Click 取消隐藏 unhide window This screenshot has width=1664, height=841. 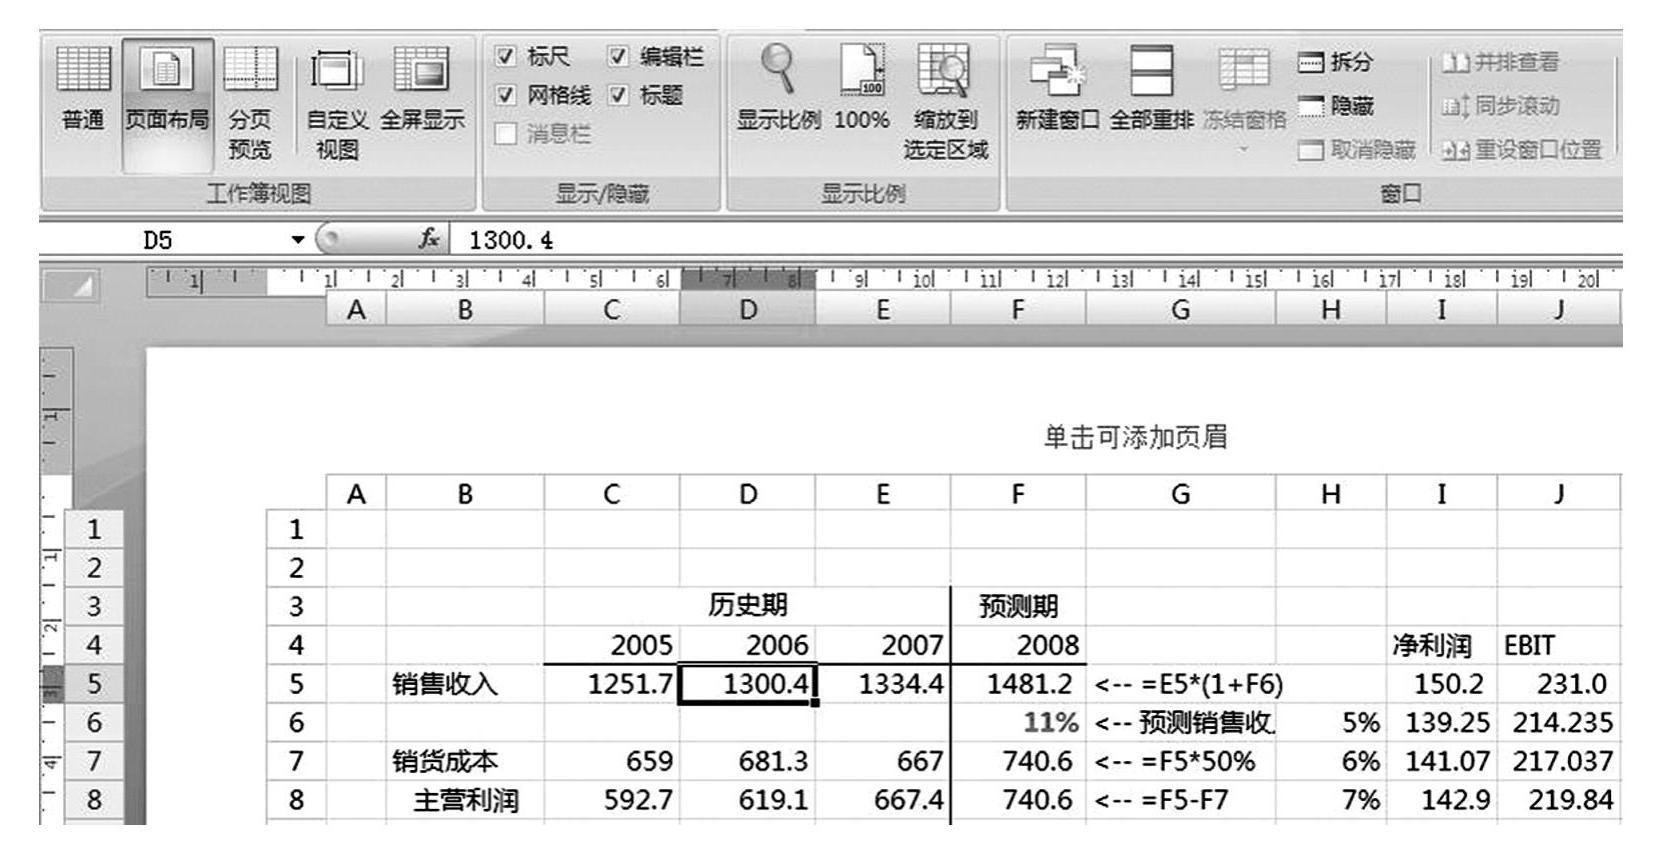click(1357, 150)
